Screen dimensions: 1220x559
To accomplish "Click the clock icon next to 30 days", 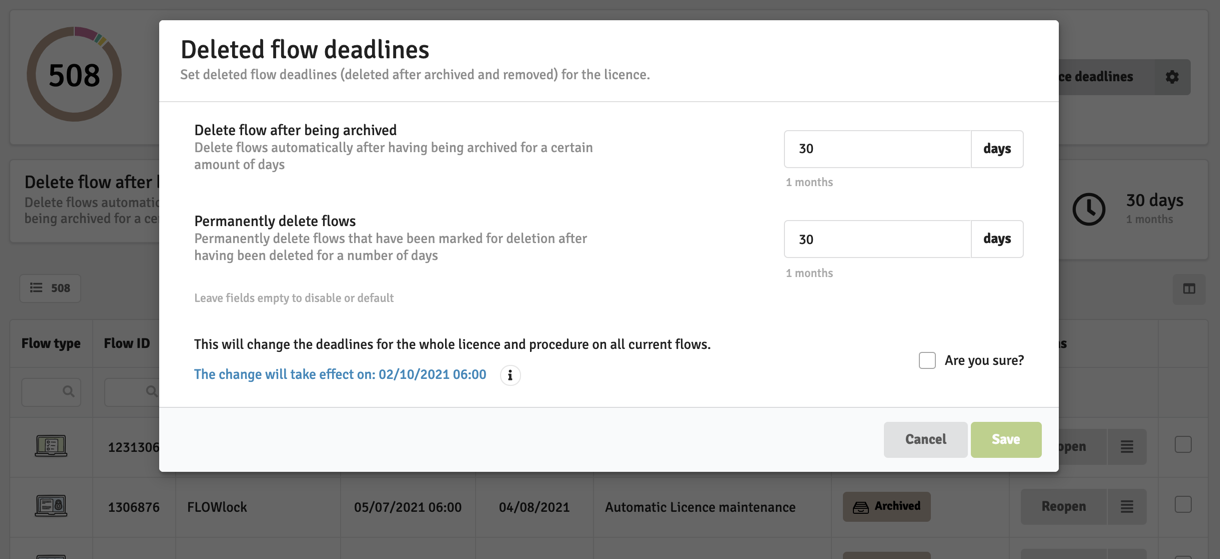I will [1089, 209].
